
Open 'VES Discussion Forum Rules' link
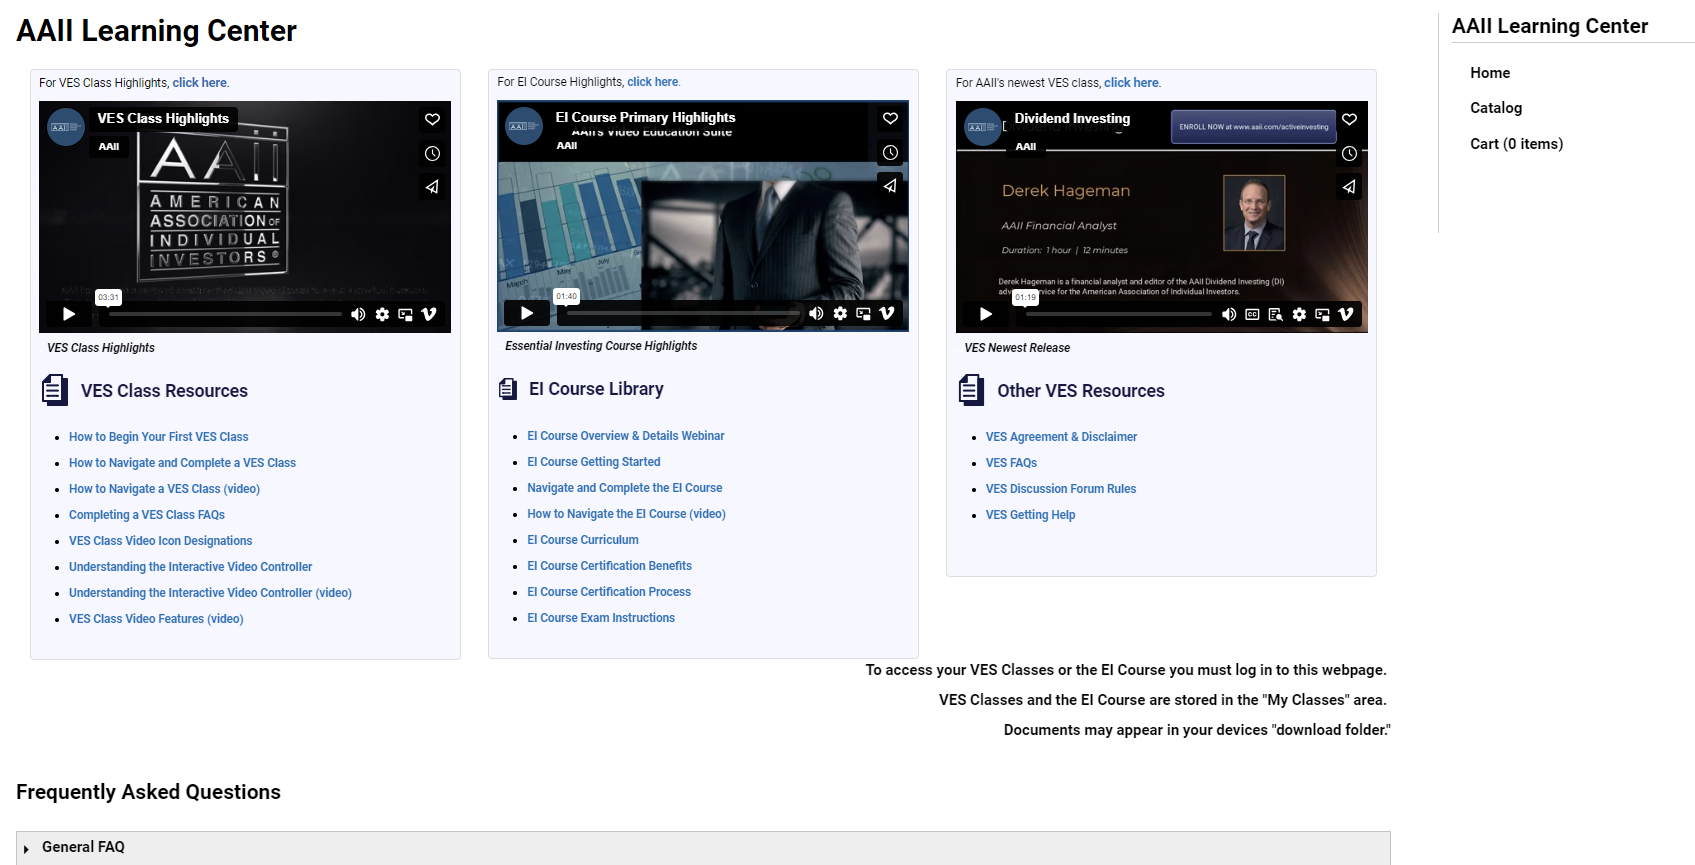click(x=1061, y=489)
